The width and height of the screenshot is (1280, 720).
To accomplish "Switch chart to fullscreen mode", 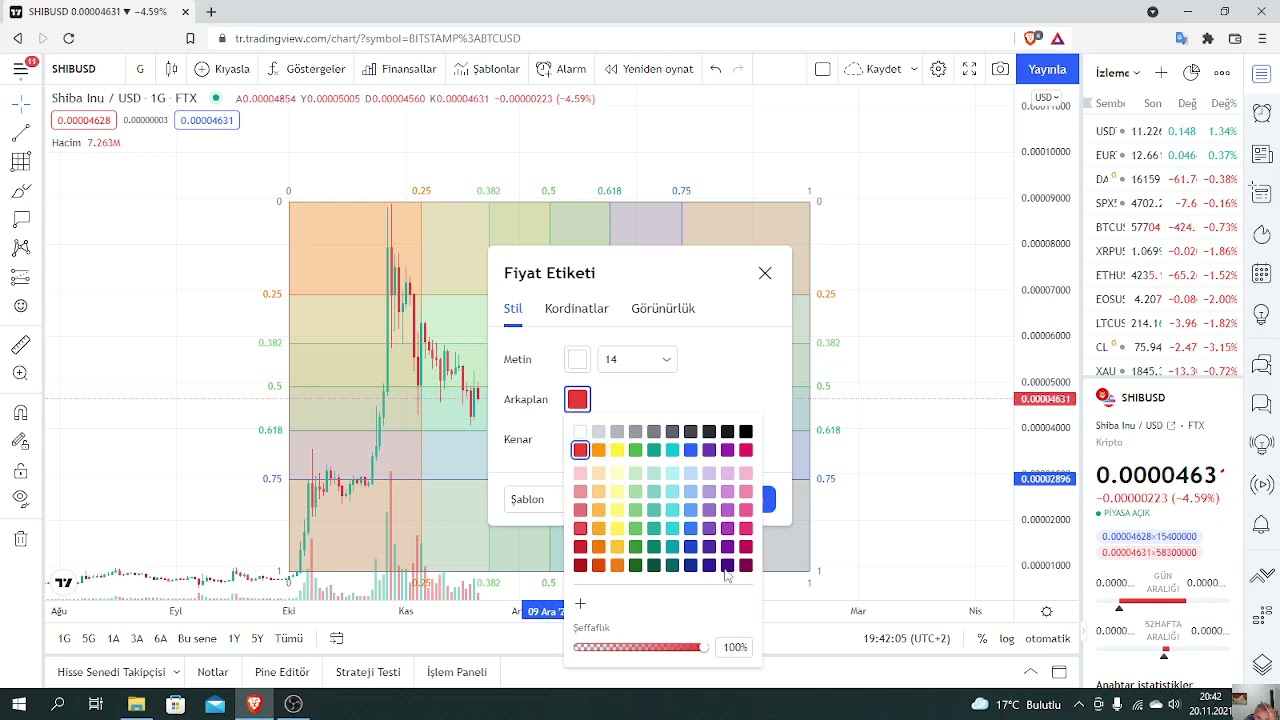I will [969, 69].
